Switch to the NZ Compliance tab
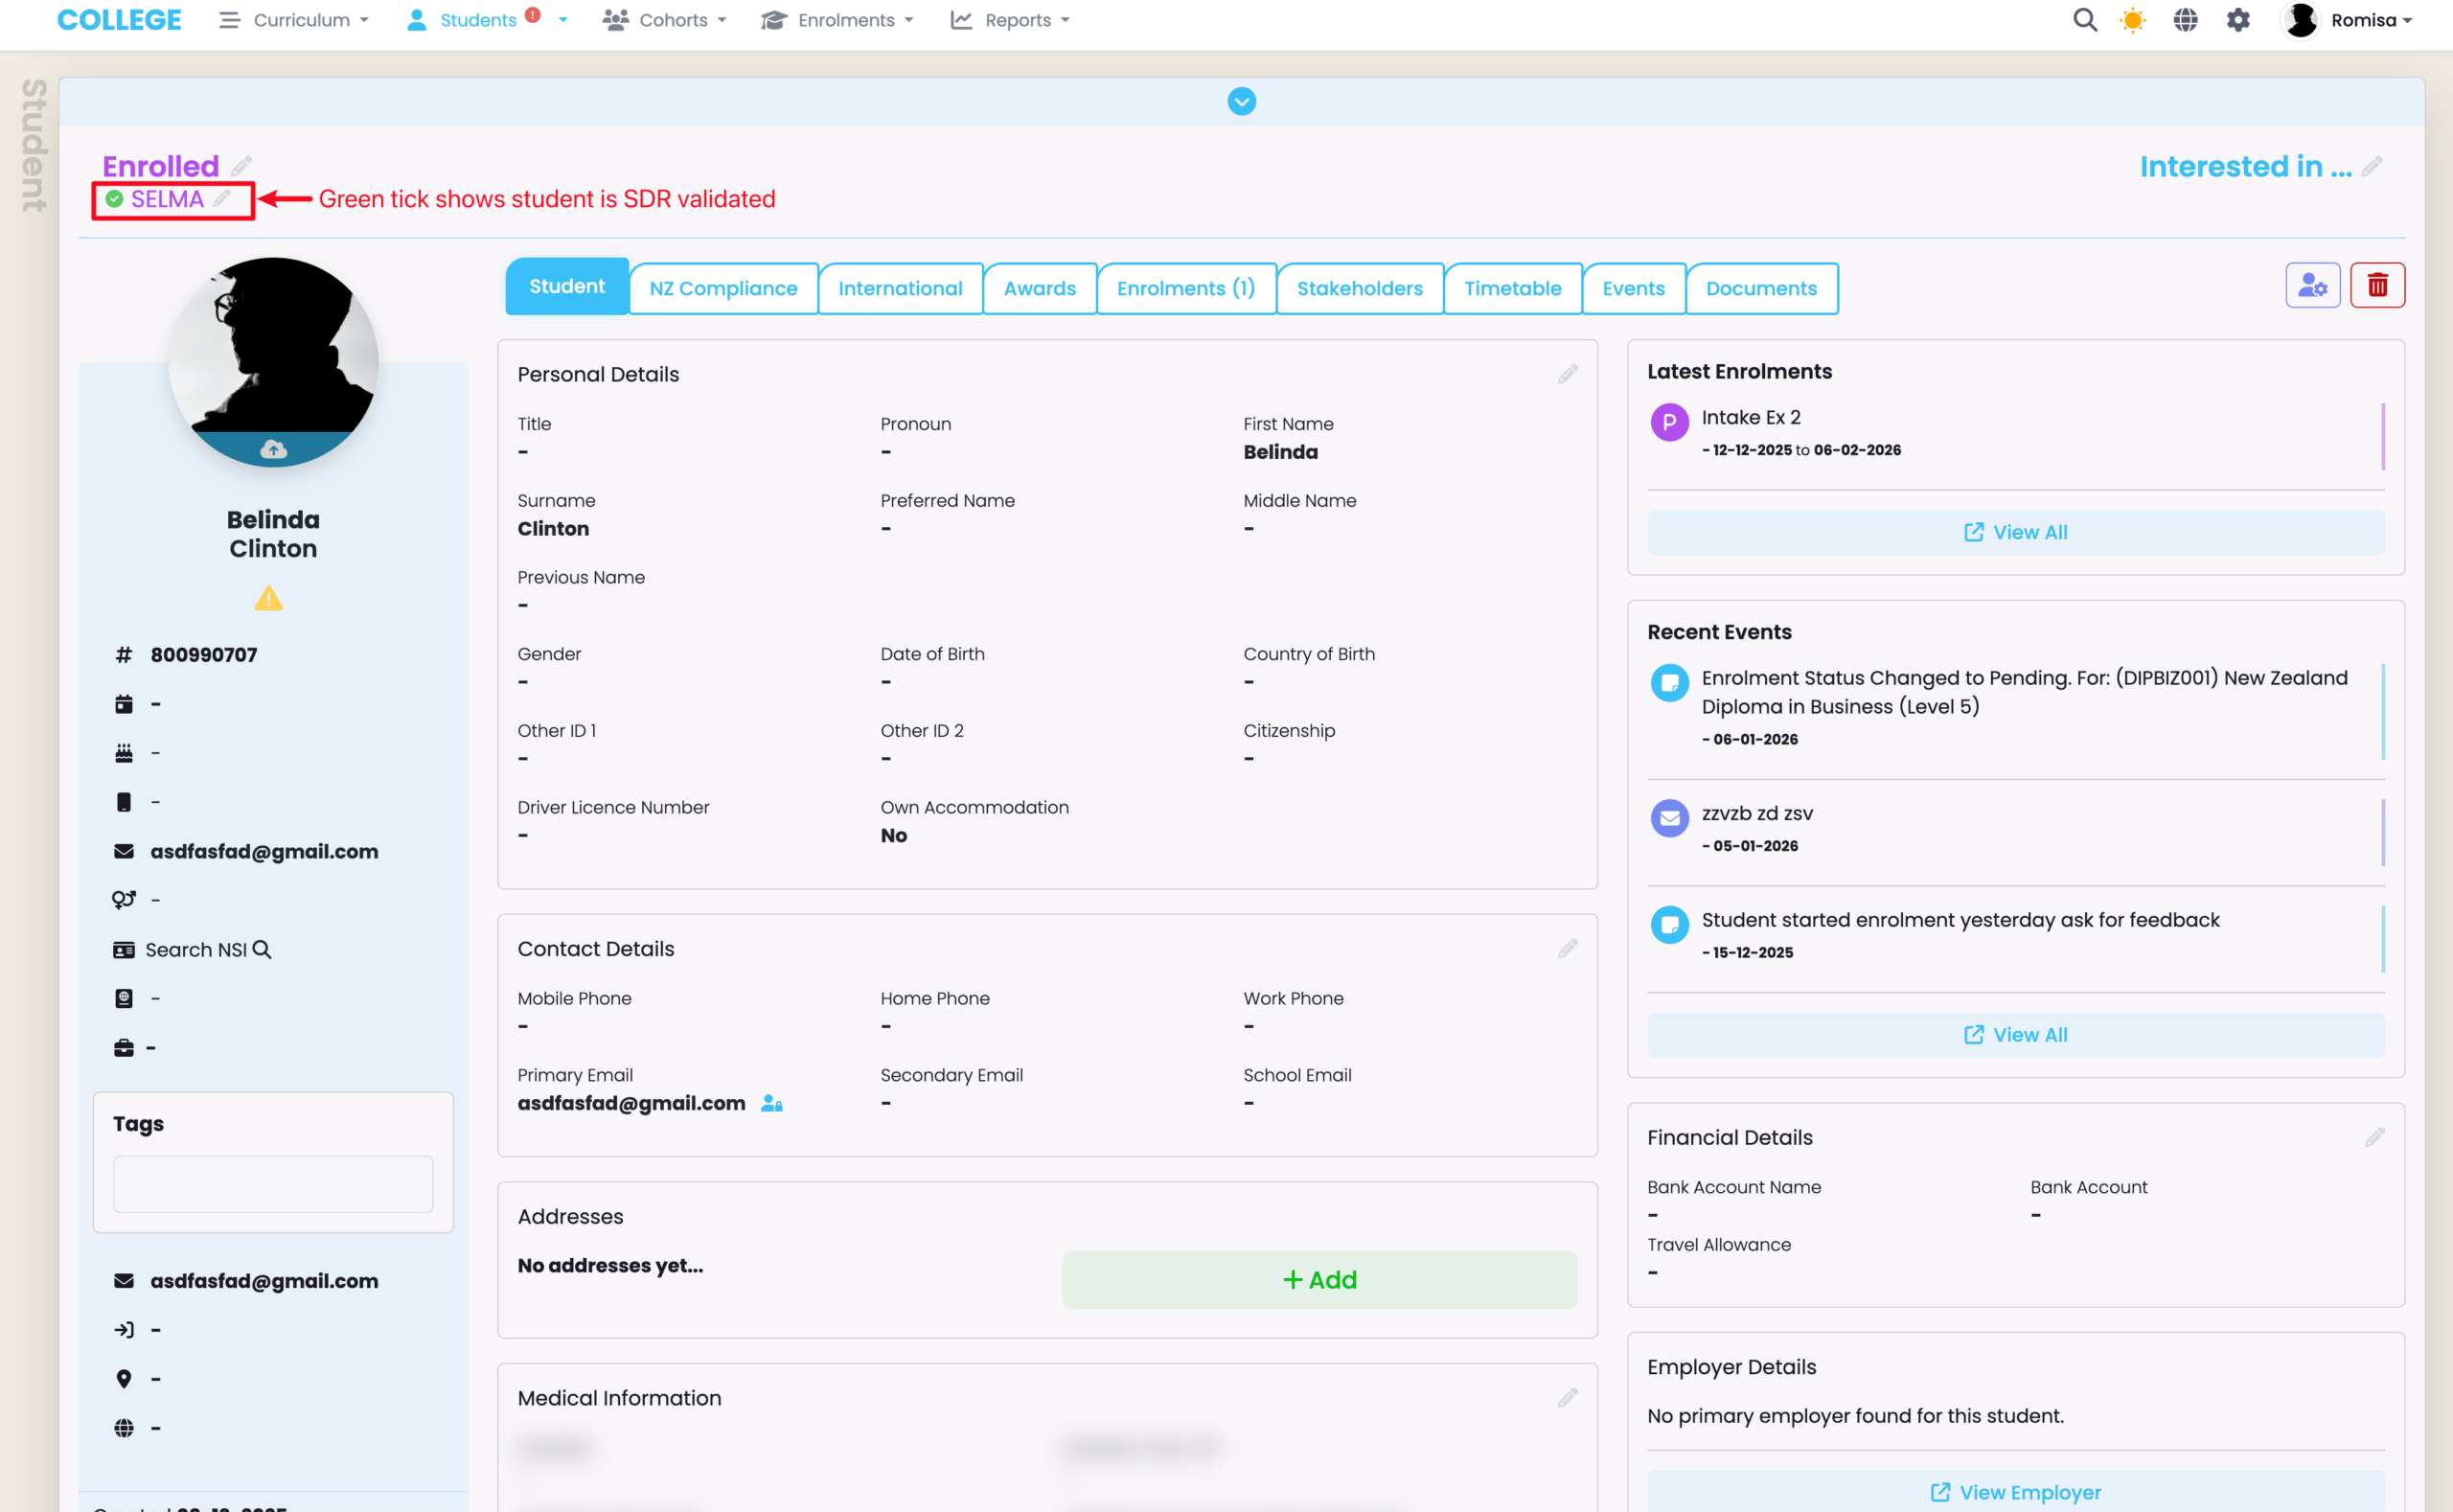 [723, 288]
